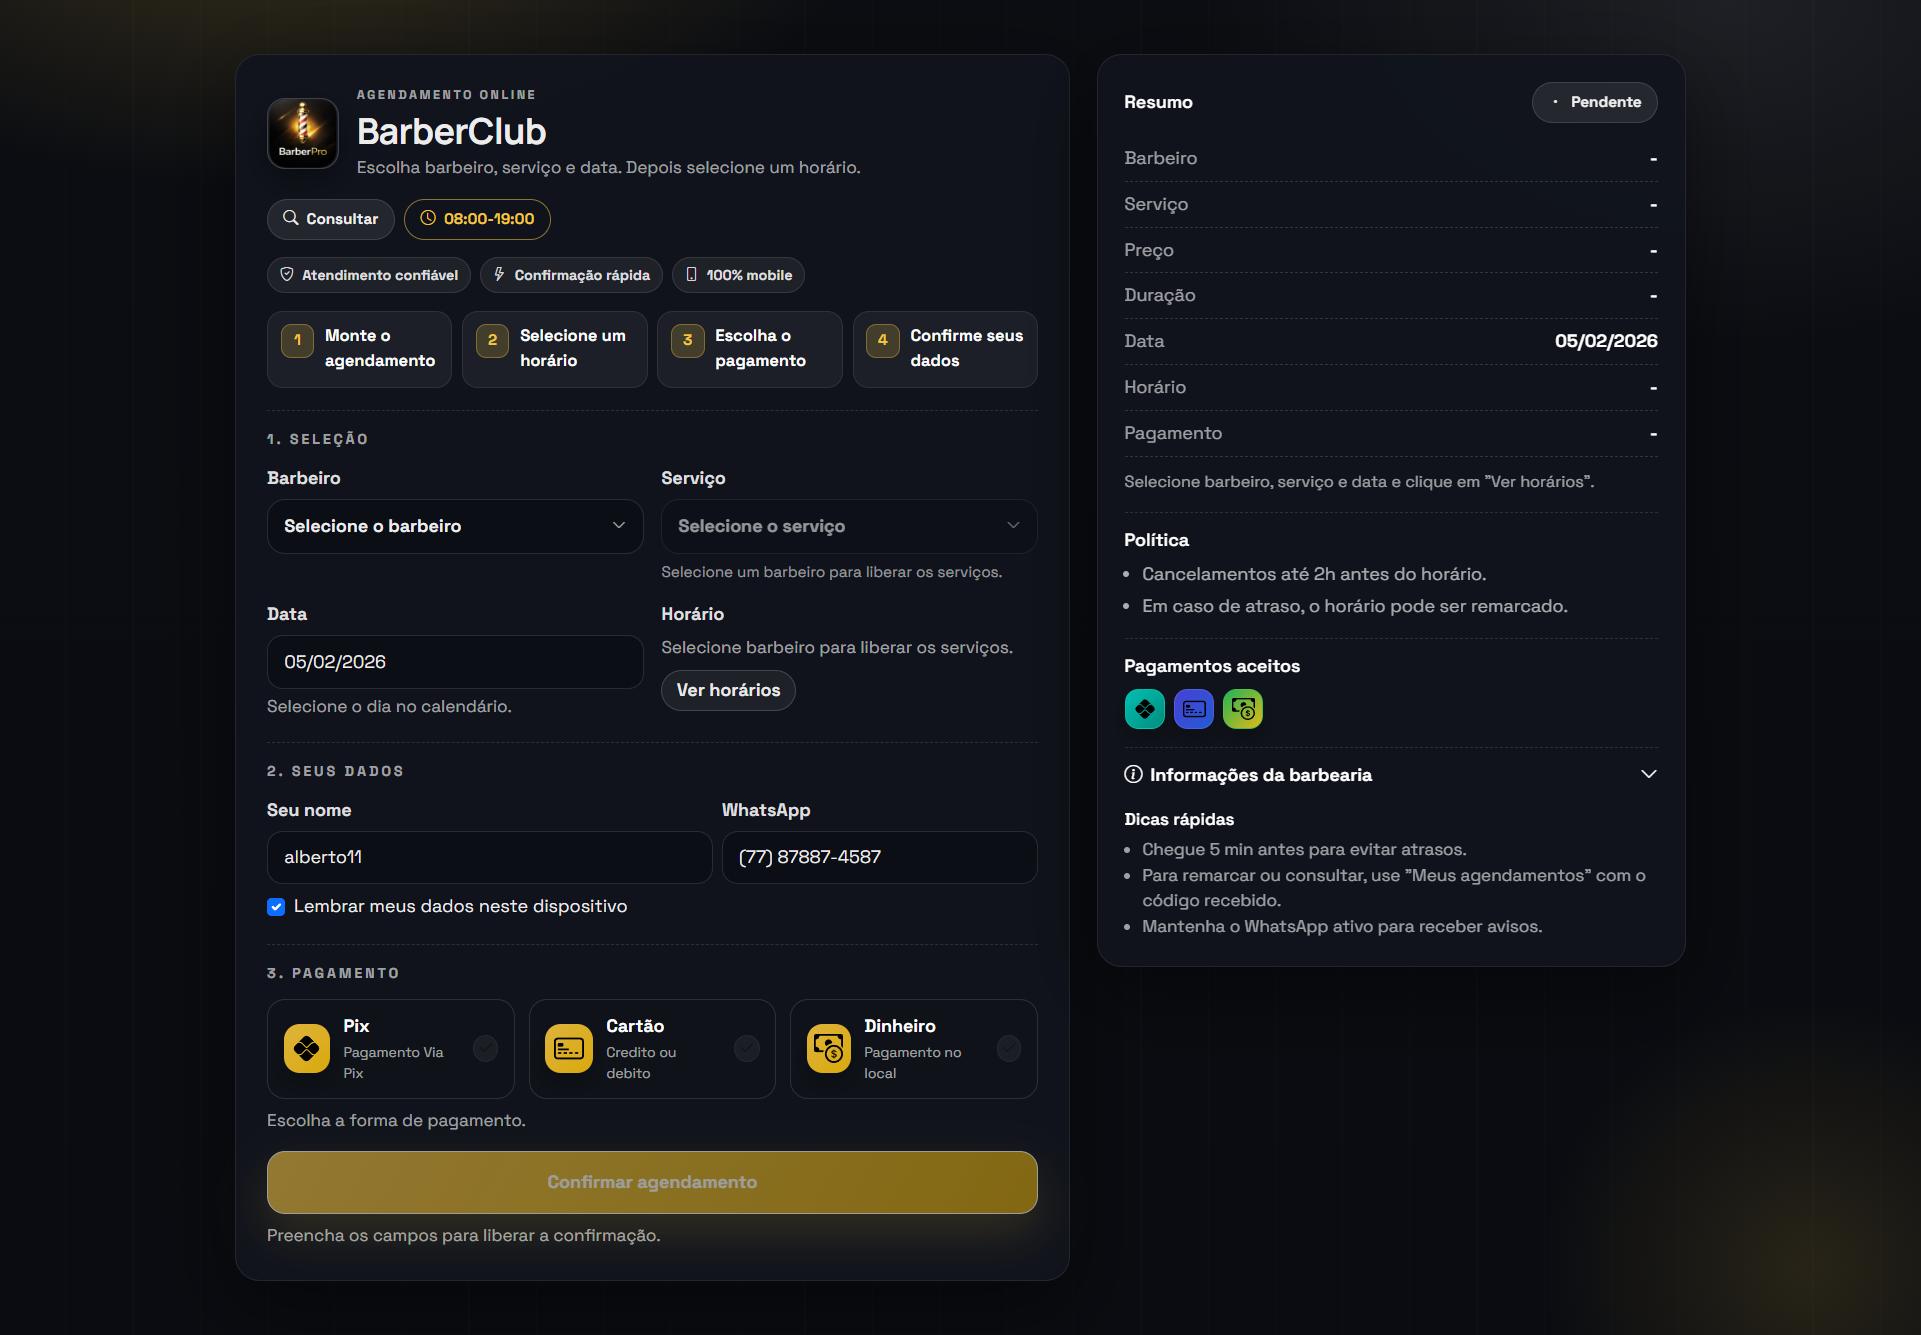
Task: Click the Pendente status indicator
Action: pyautogui.click(x=1594, y=102)
